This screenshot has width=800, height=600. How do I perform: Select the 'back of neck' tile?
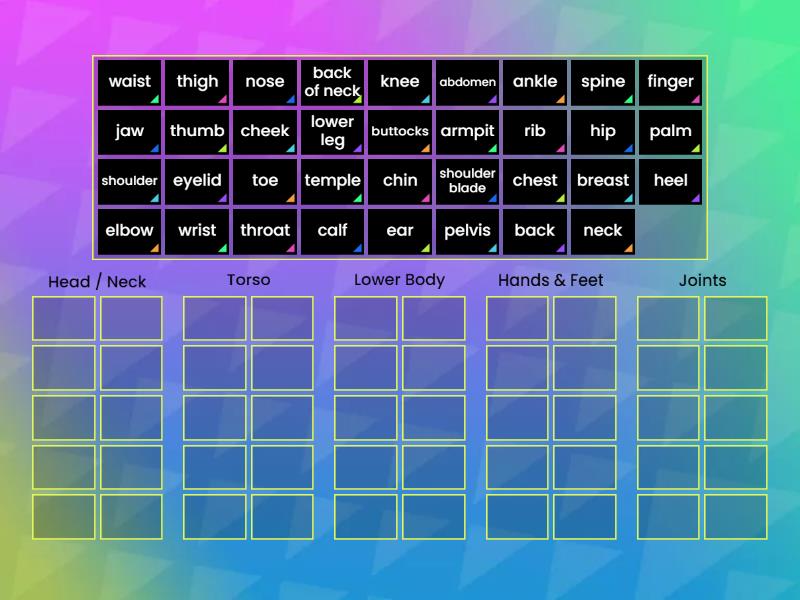click(332, 83)
